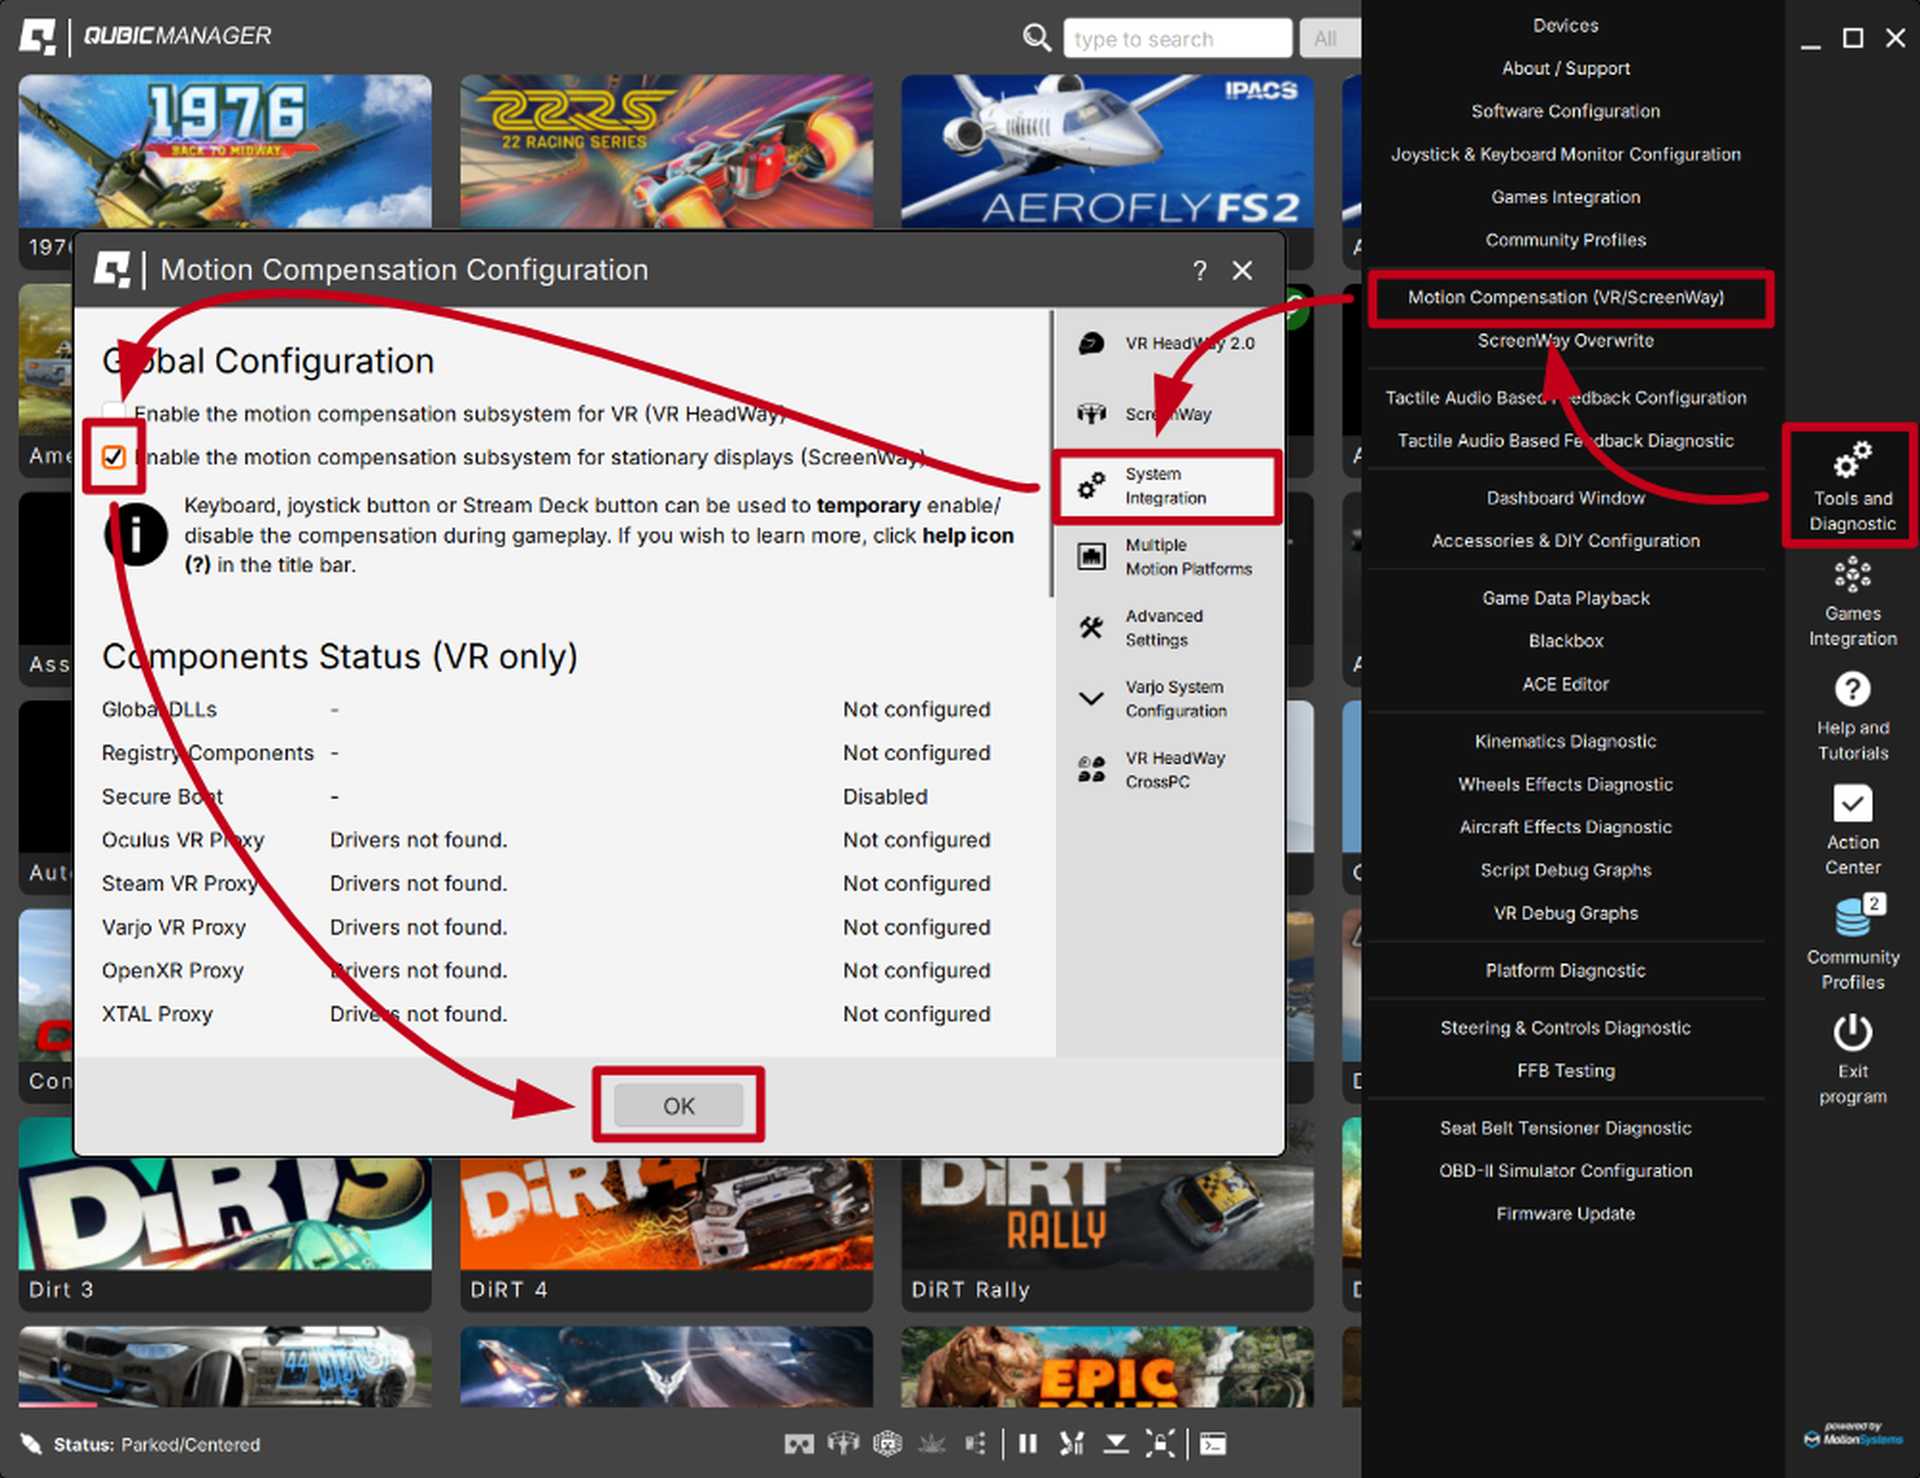Click the hexagonal VR cage icon in bottom bar
This screenshot has width=1920, height=1478.
(x=888, y=1443)
